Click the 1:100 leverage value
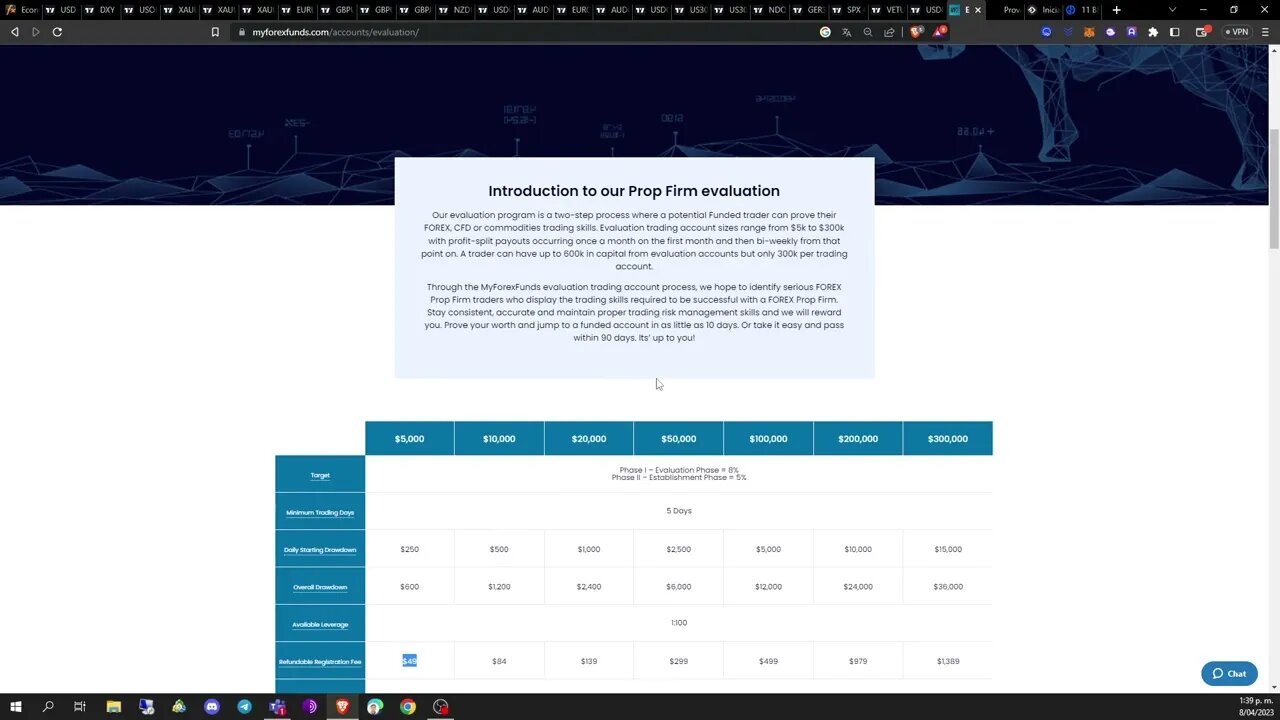 point(679,623)
